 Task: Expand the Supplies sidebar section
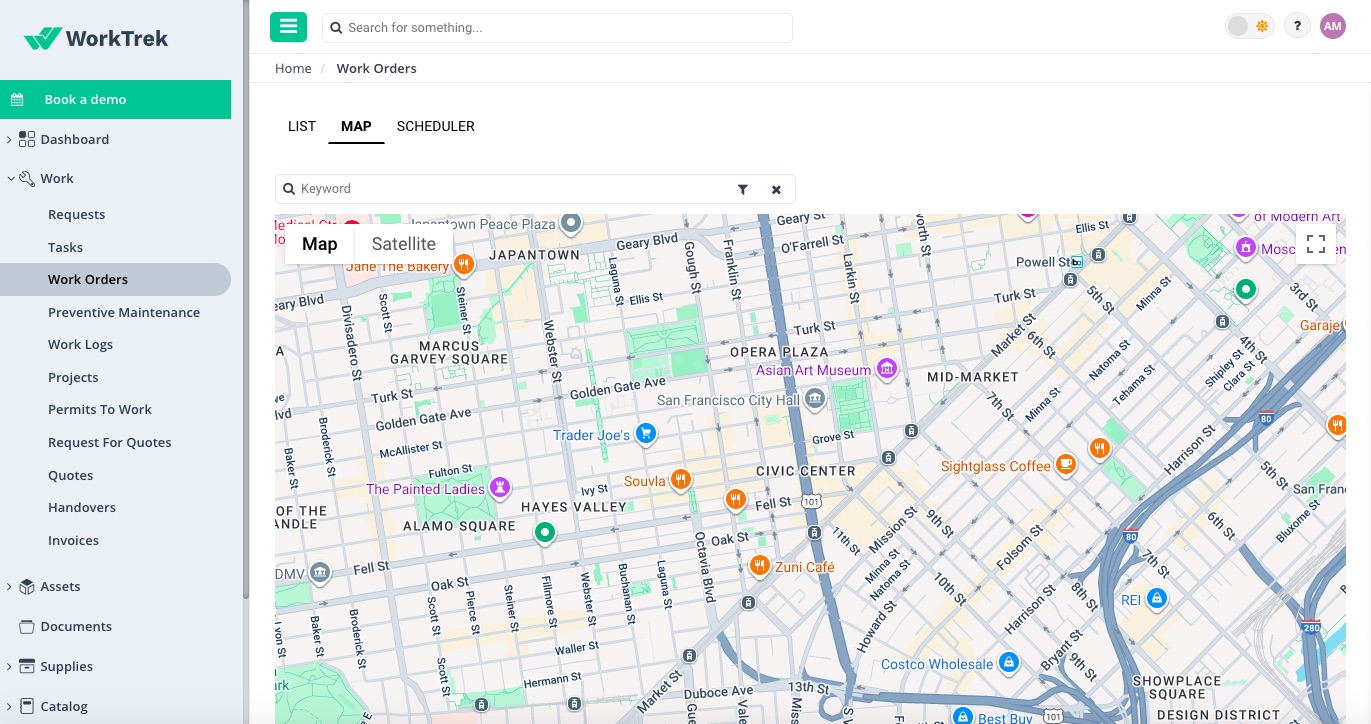click(x=9, y=666)
